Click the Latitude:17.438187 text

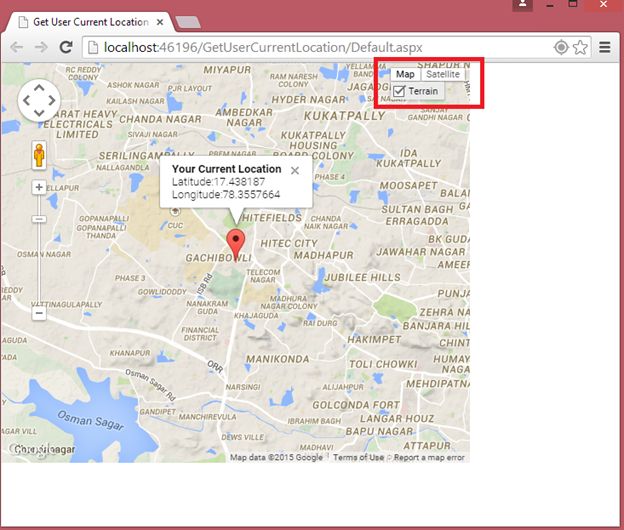click(218, 182)
